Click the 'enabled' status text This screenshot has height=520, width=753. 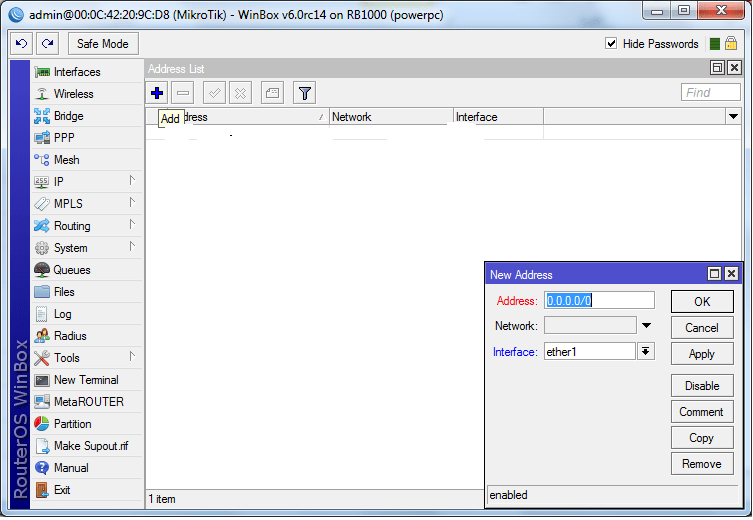click(x=508, y=495)
